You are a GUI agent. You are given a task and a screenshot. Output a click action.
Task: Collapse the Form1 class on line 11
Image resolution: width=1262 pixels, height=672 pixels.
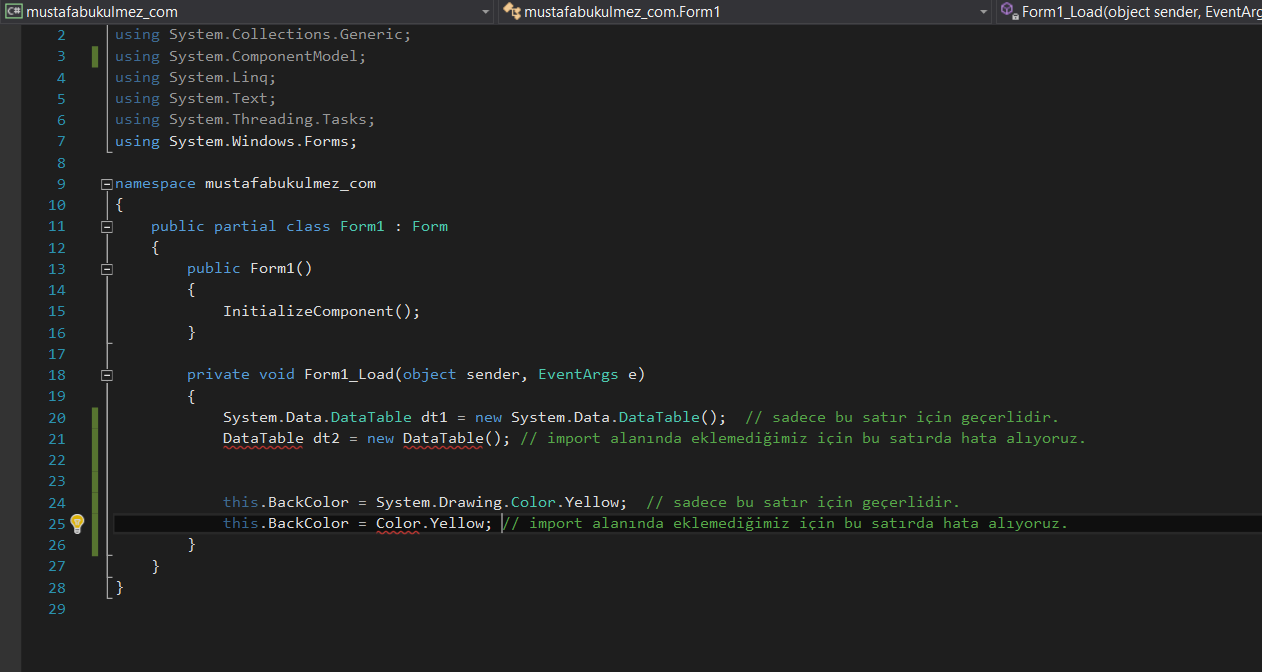[x=106, y=226]
